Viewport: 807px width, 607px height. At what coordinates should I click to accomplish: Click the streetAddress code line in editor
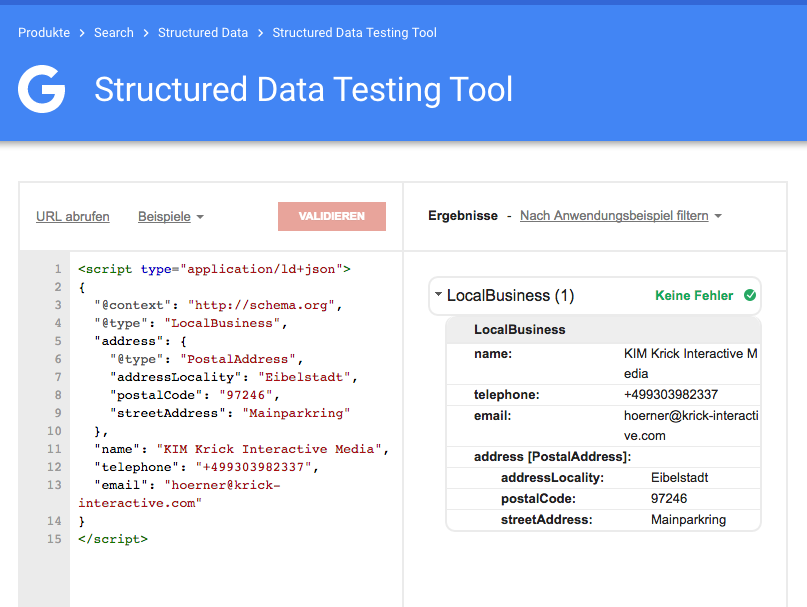click(x=230, y=413)
